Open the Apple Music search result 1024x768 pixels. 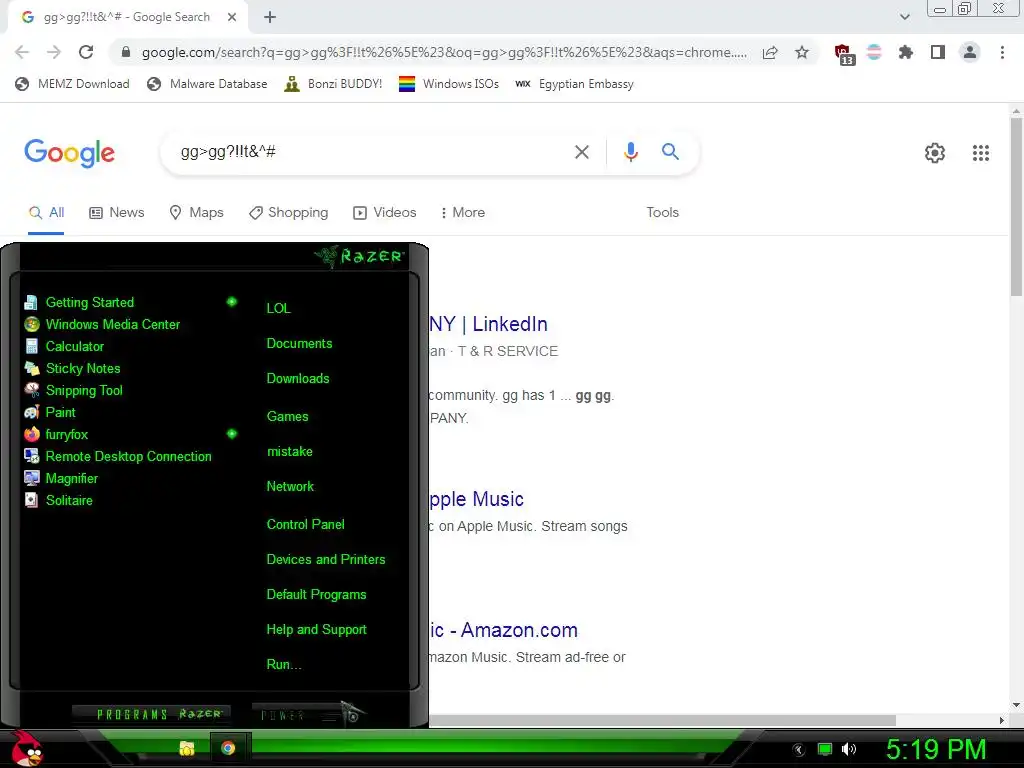coord(476,499)
